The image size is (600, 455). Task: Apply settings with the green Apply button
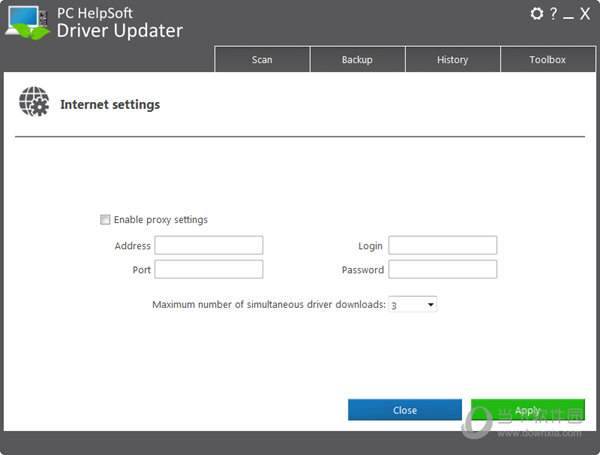click(528, 410)
